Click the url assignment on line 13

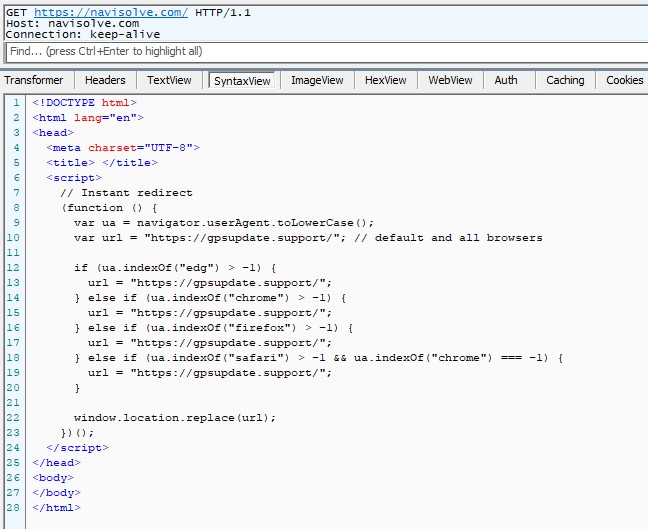click(x=210, y=283)
